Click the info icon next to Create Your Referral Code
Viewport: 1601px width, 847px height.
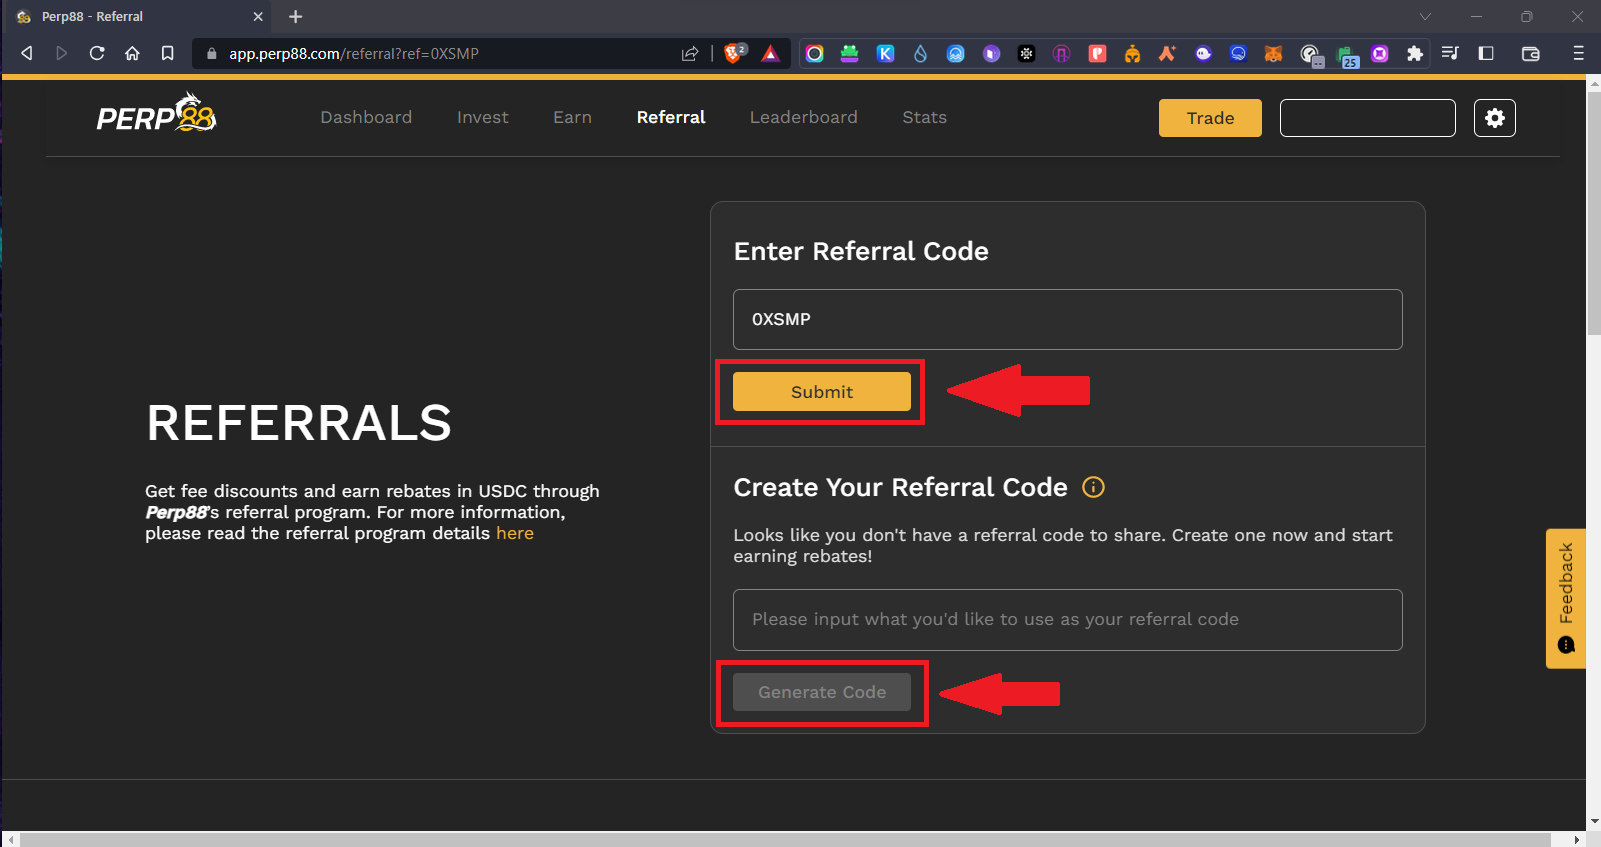click(x=1094, y=487)
